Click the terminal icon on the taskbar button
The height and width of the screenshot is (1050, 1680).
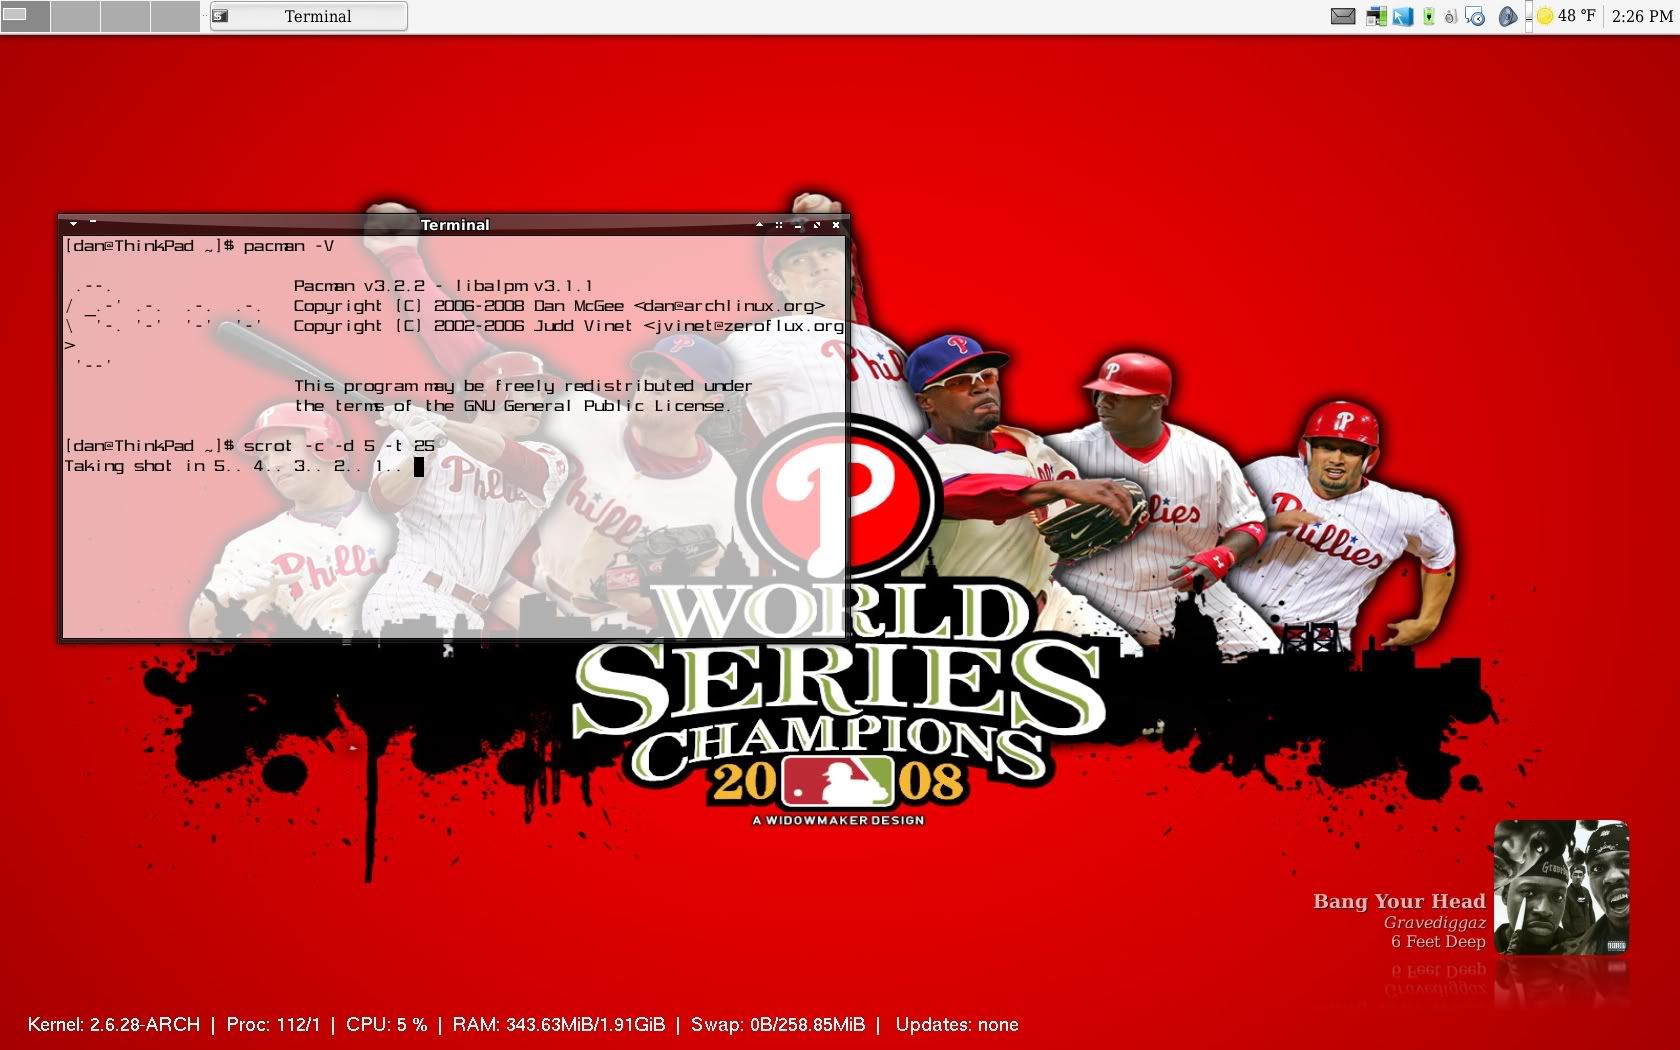tap(222, 16)
